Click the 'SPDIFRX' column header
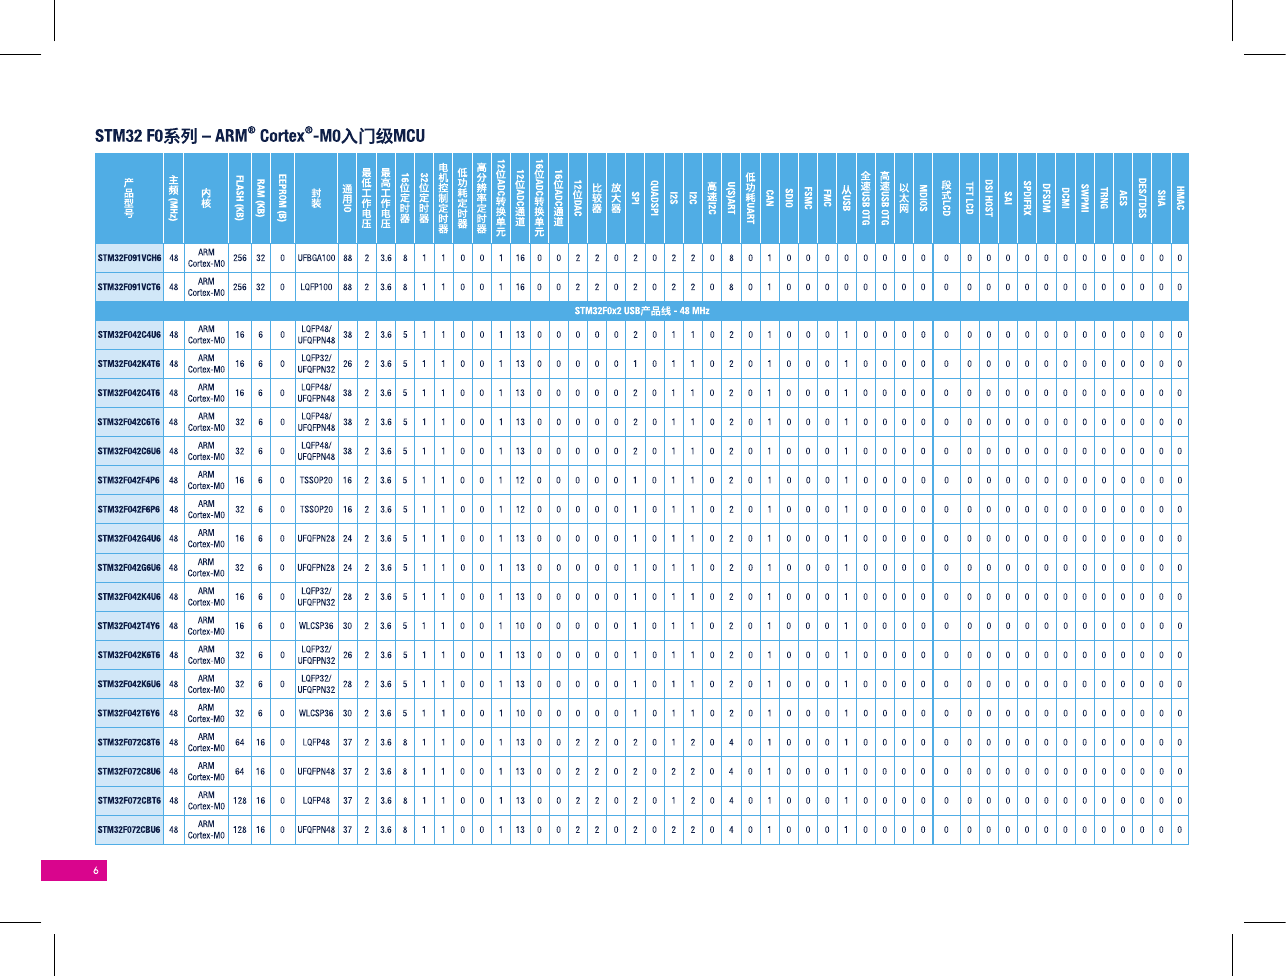This screenshot has height=976, width=1286. coord(1027,198)
